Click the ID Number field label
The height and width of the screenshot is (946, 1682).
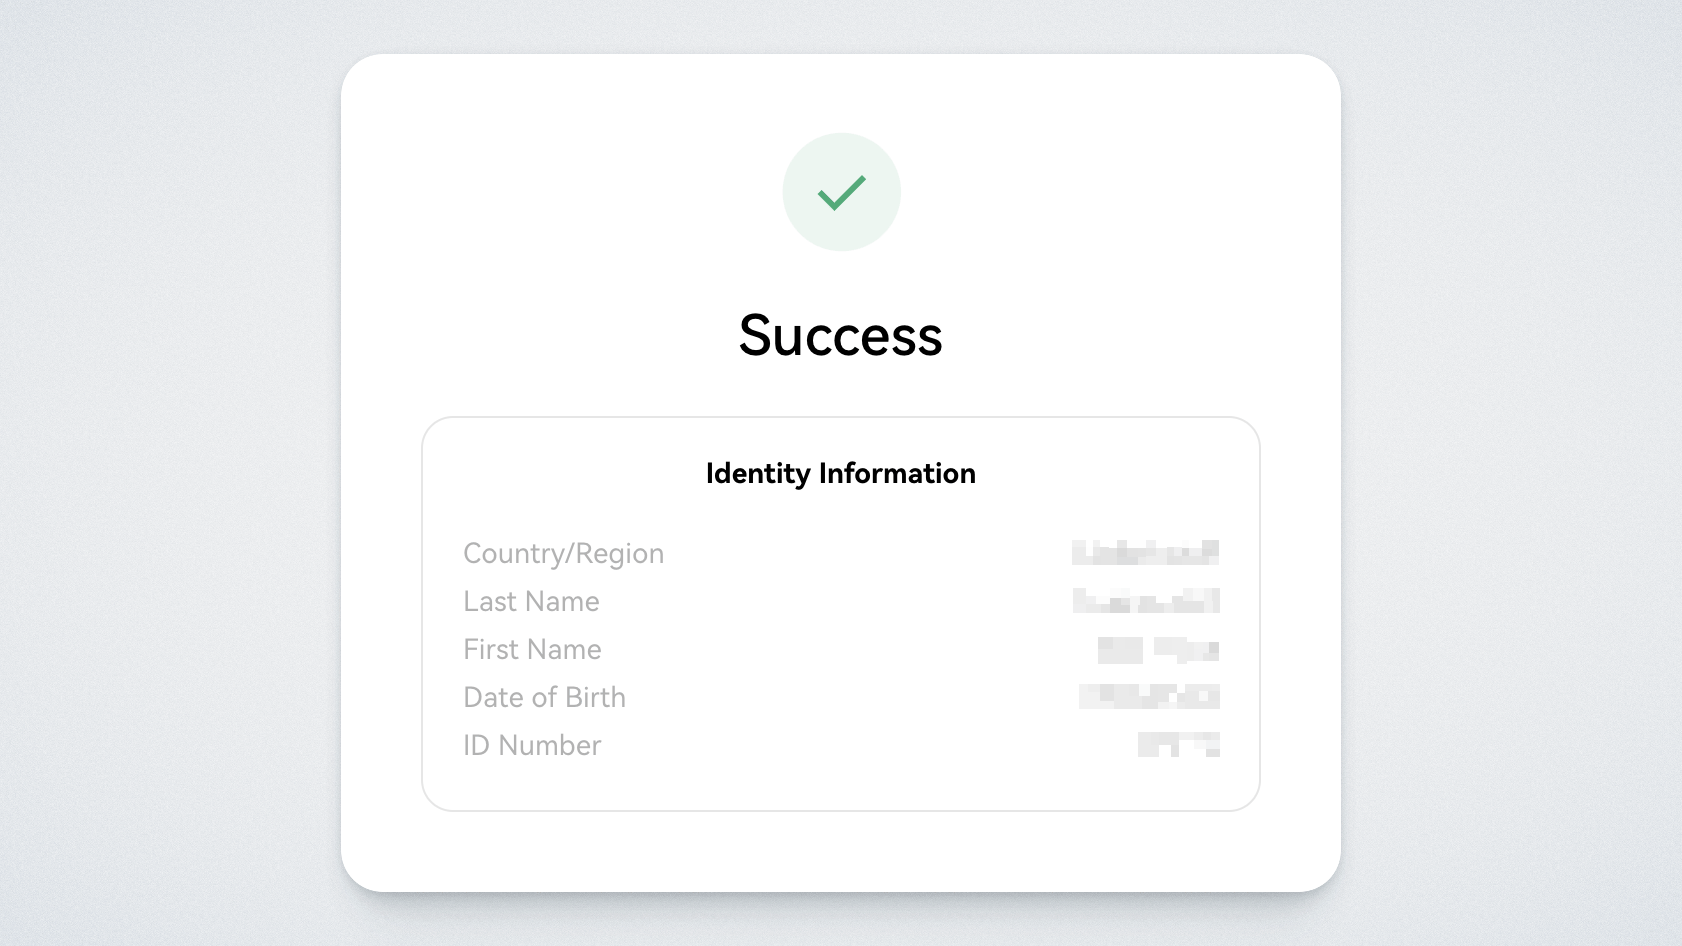pyautogui.click(x=532, y=746)
